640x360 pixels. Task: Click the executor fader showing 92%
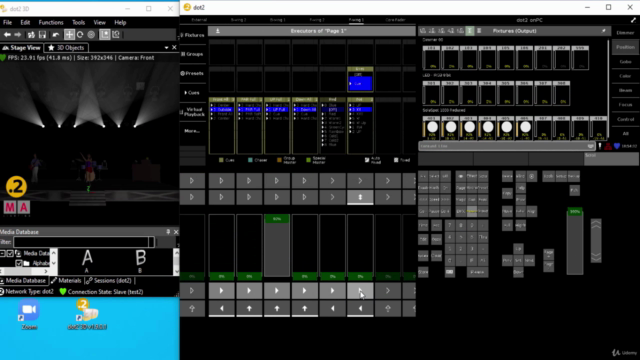(277, 246)
